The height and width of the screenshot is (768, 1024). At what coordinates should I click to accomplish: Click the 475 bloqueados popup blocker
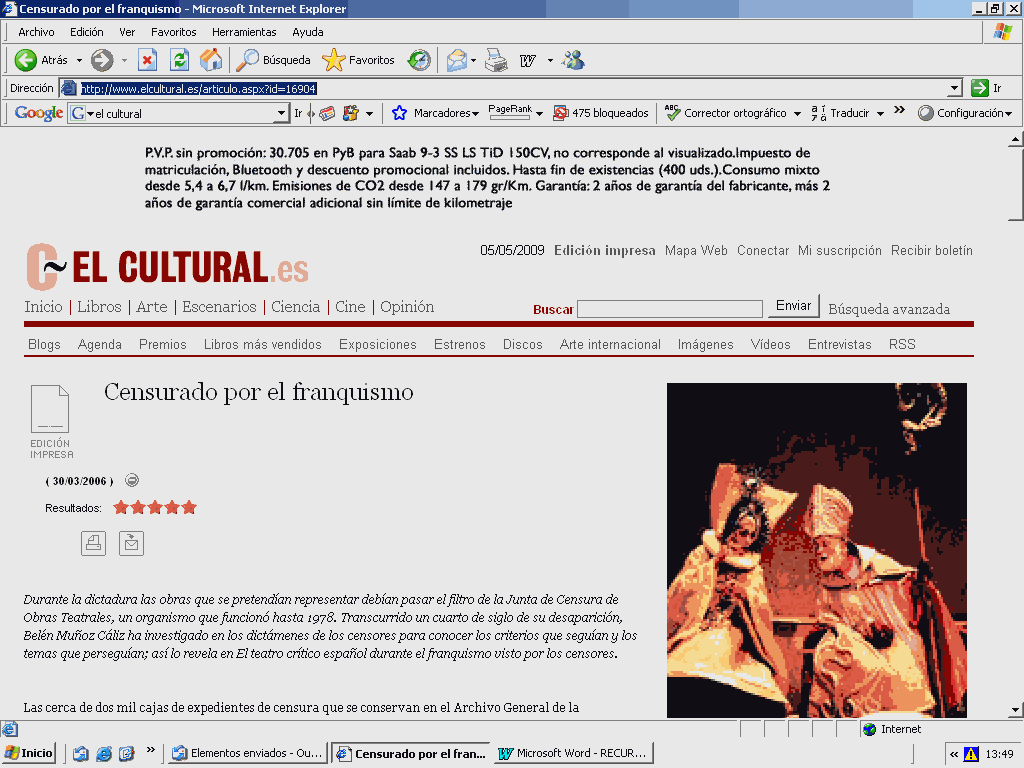coord(601,113)
